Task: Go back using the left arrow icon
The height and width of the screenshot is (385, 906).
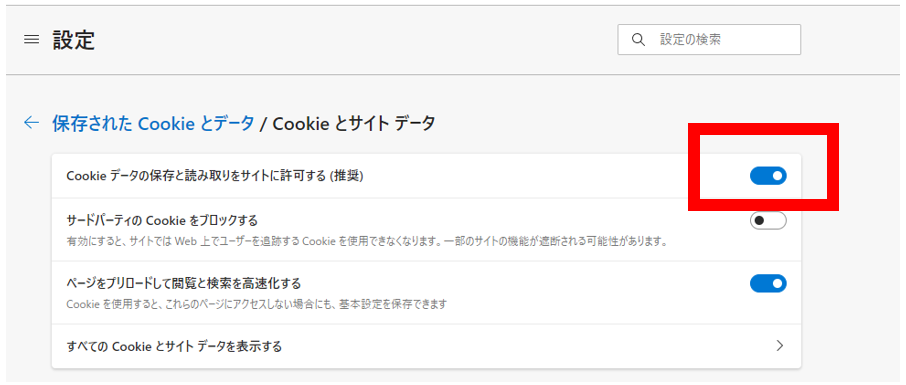Action: click(31, 123)
